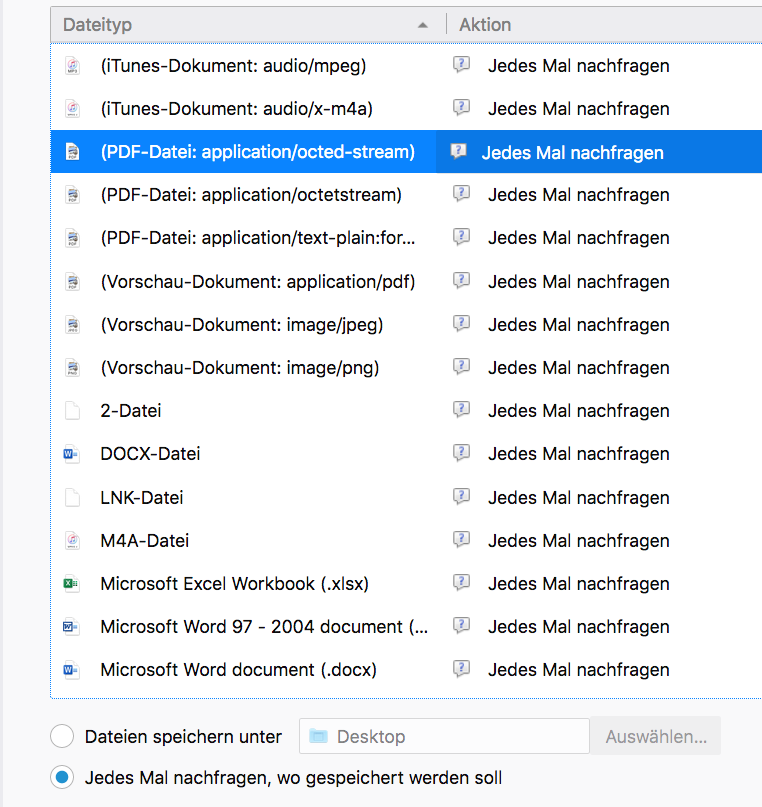Click the Aktion column header
762x807 pixels.
[x=485, y=25]
